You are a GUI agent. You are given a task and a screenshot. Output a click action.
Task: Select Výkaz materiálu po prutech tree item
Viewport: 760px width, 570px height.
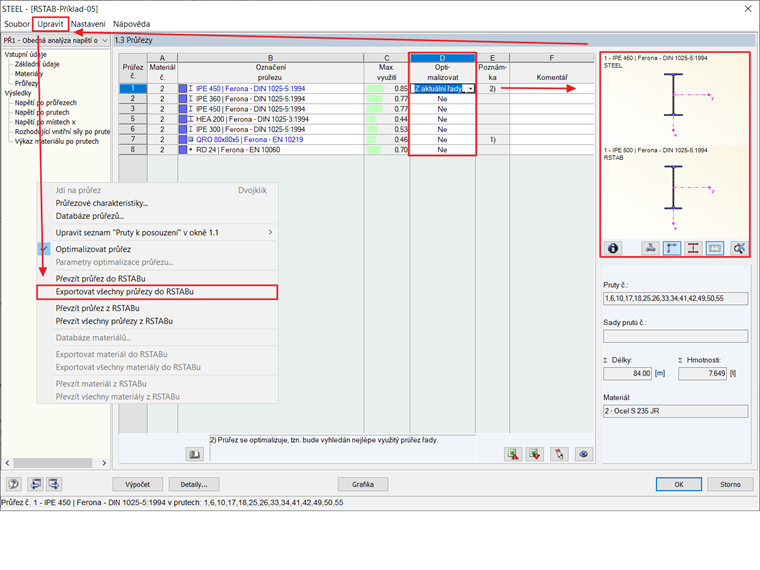[56, 142]
